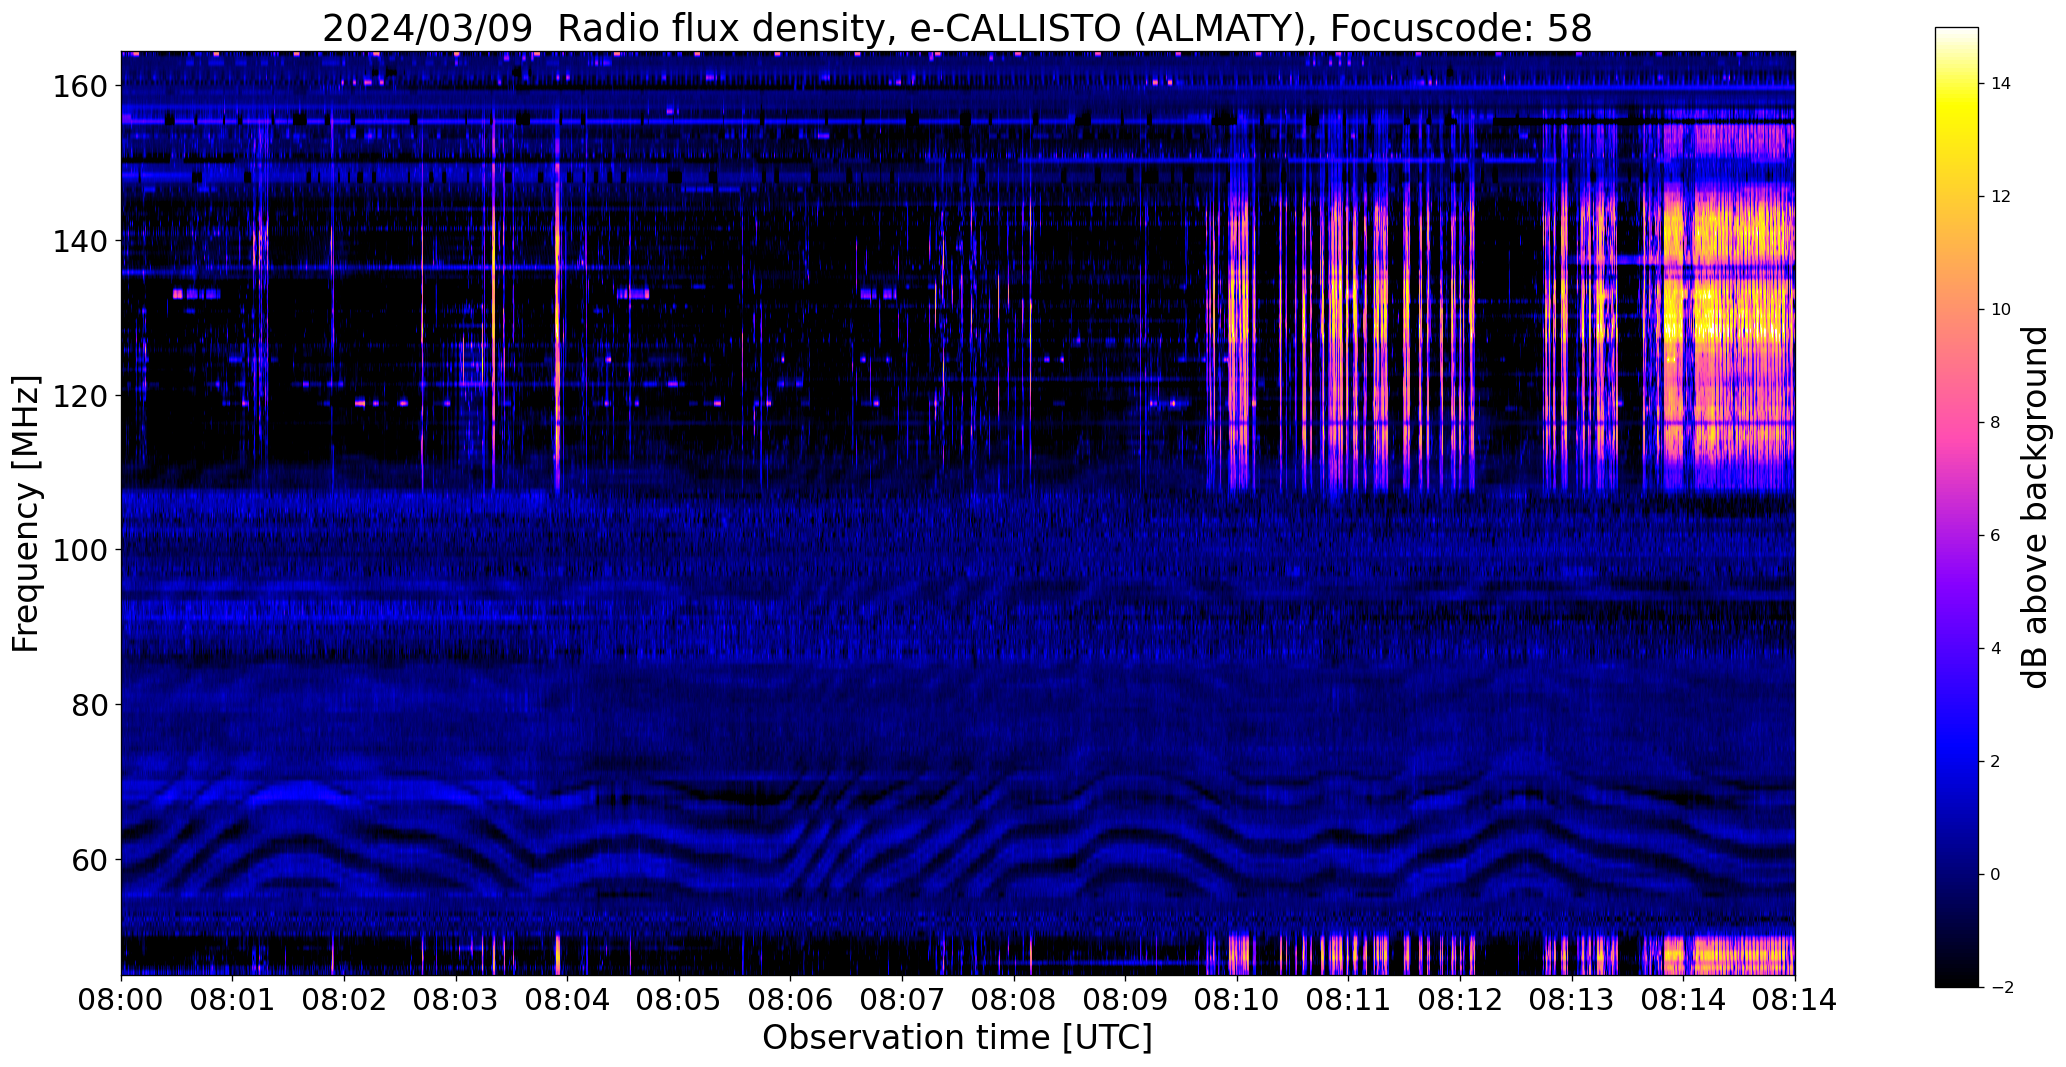Click the plot title text

tap(957, 29)
